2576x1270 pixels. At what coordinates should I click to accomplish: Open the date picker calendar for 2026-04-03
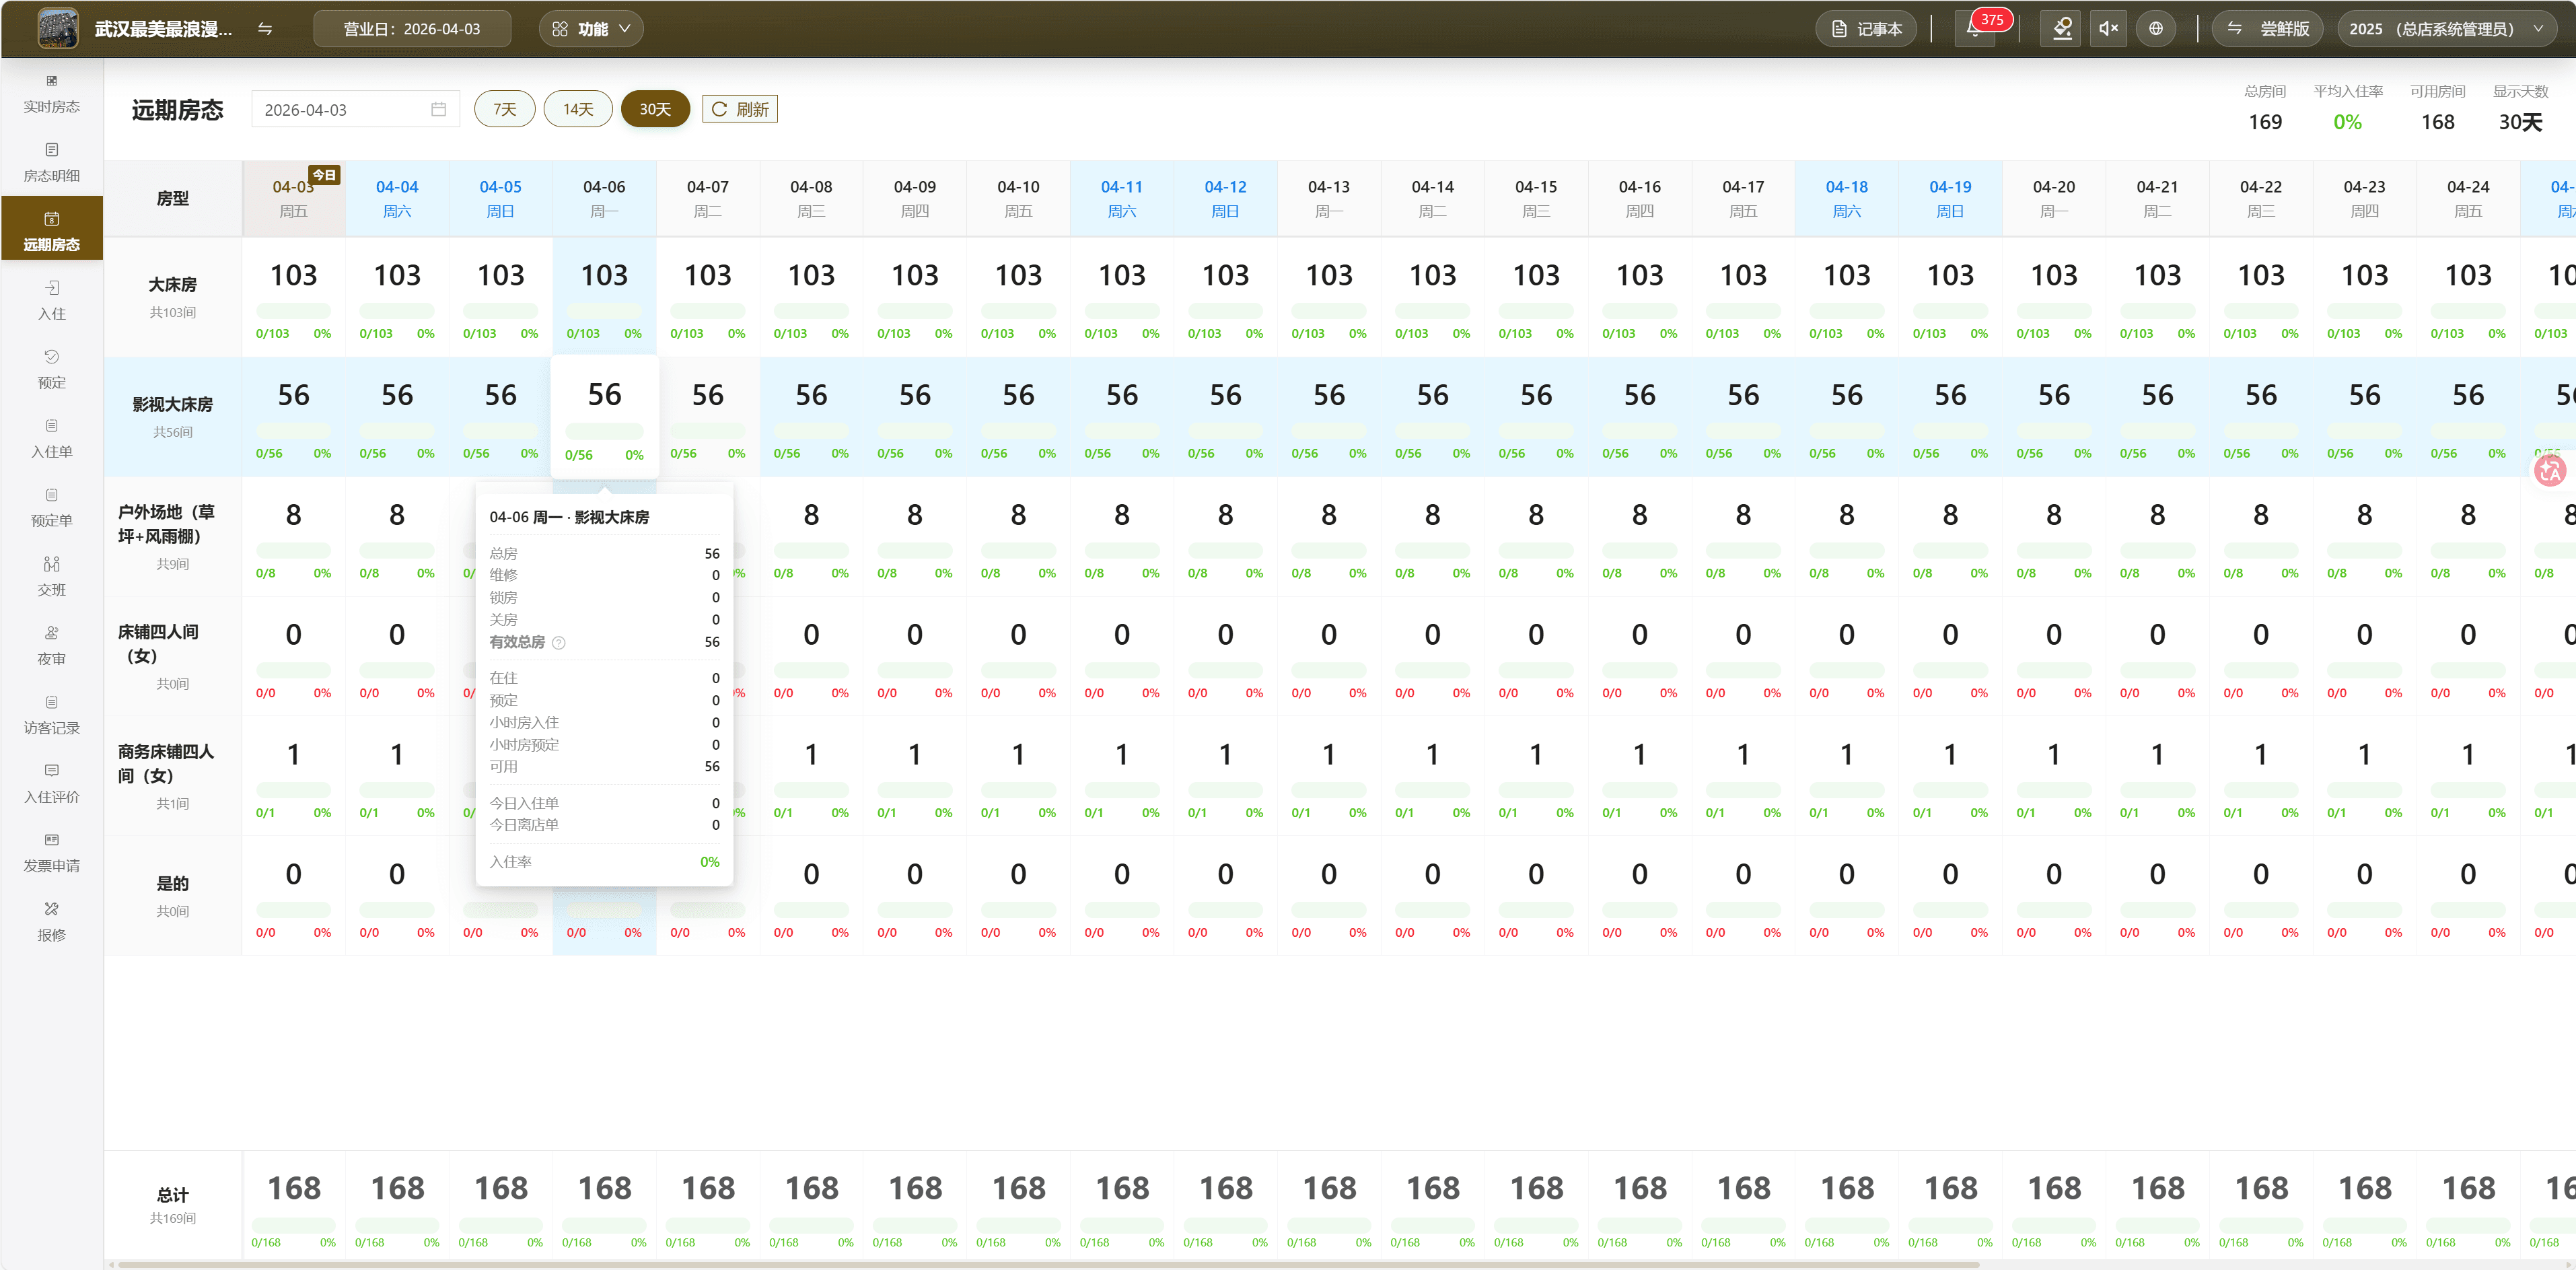pos(438,109)
